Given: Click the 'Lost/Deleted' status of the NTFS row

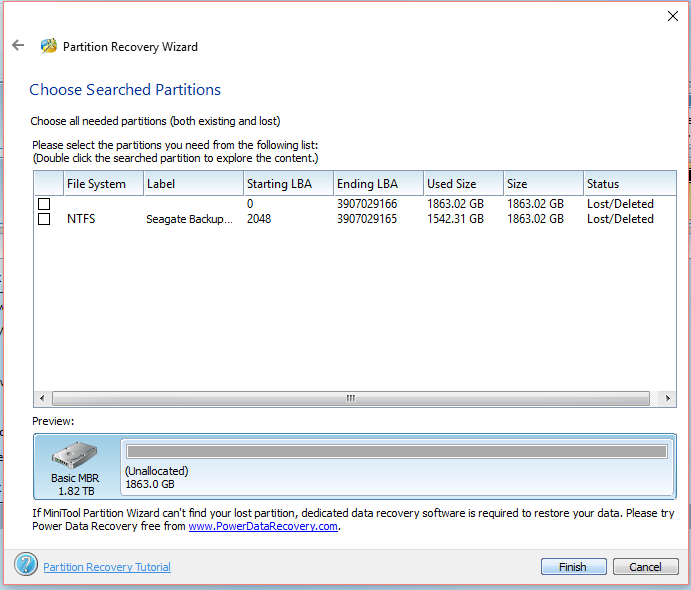Looking at the screenshot, I should [620, 219].
